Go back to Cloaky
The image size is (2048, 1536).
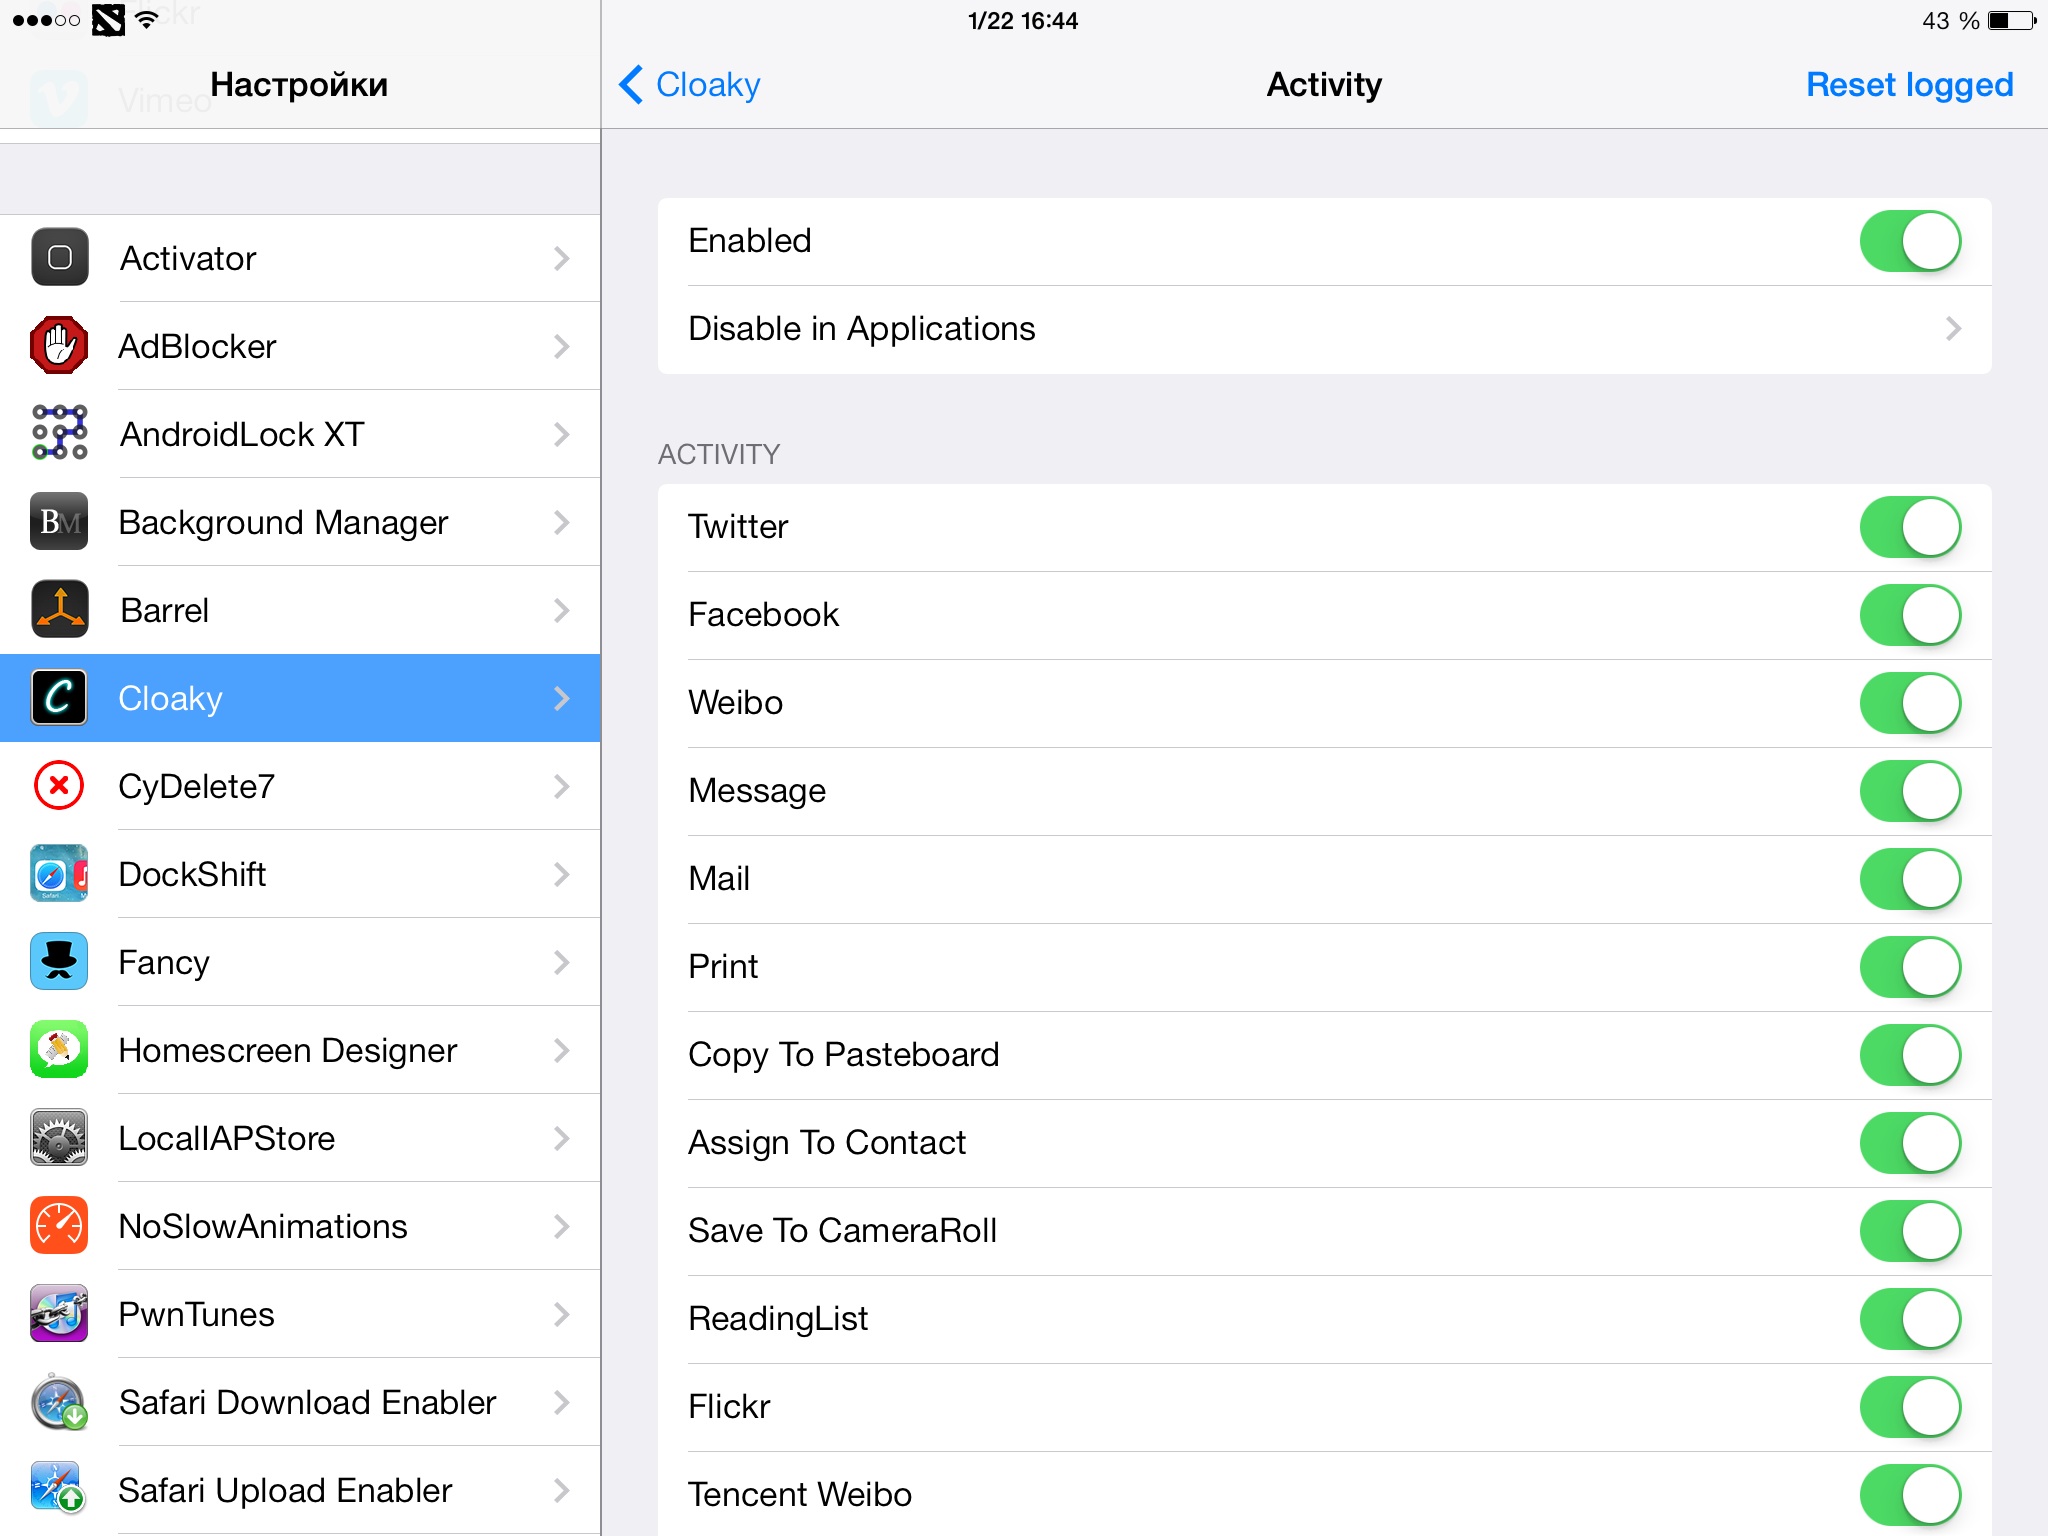[690, 85]
